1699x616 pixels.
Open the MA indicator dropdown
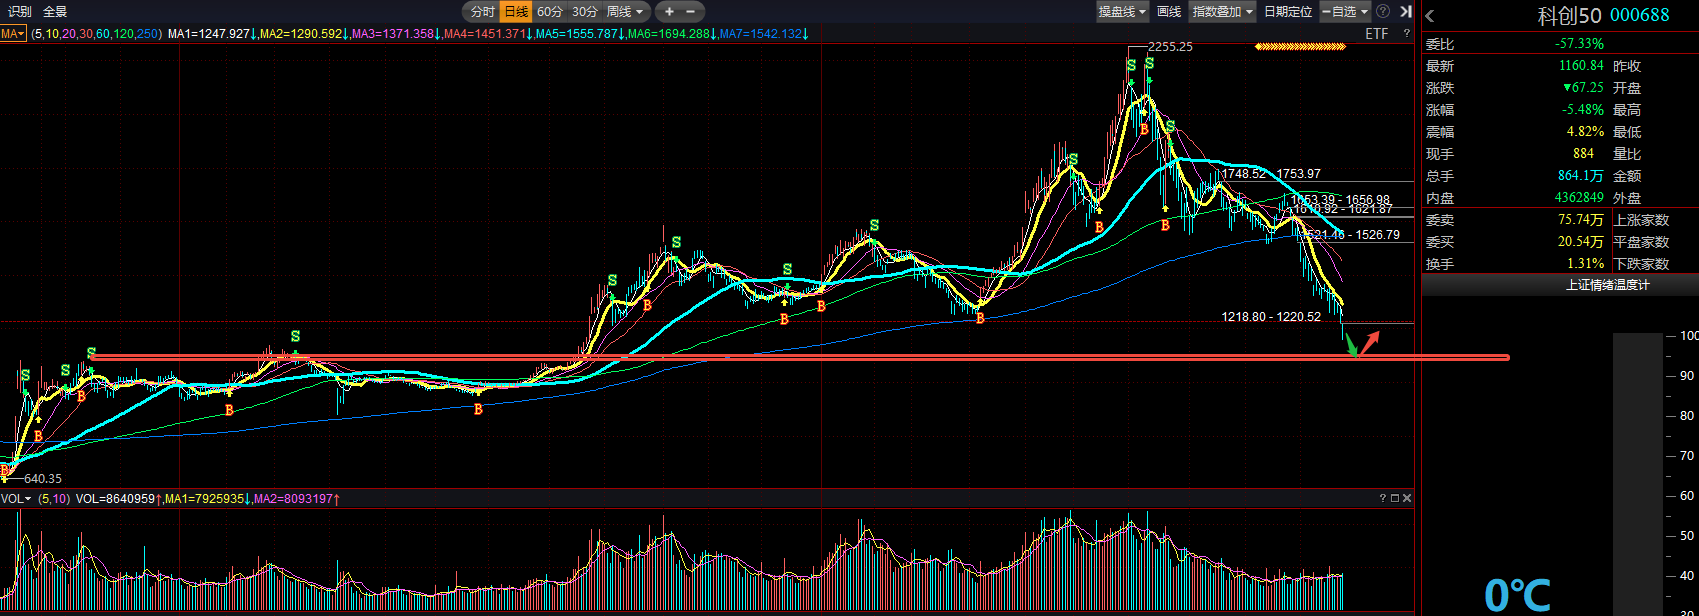click(x=13, y=34)
